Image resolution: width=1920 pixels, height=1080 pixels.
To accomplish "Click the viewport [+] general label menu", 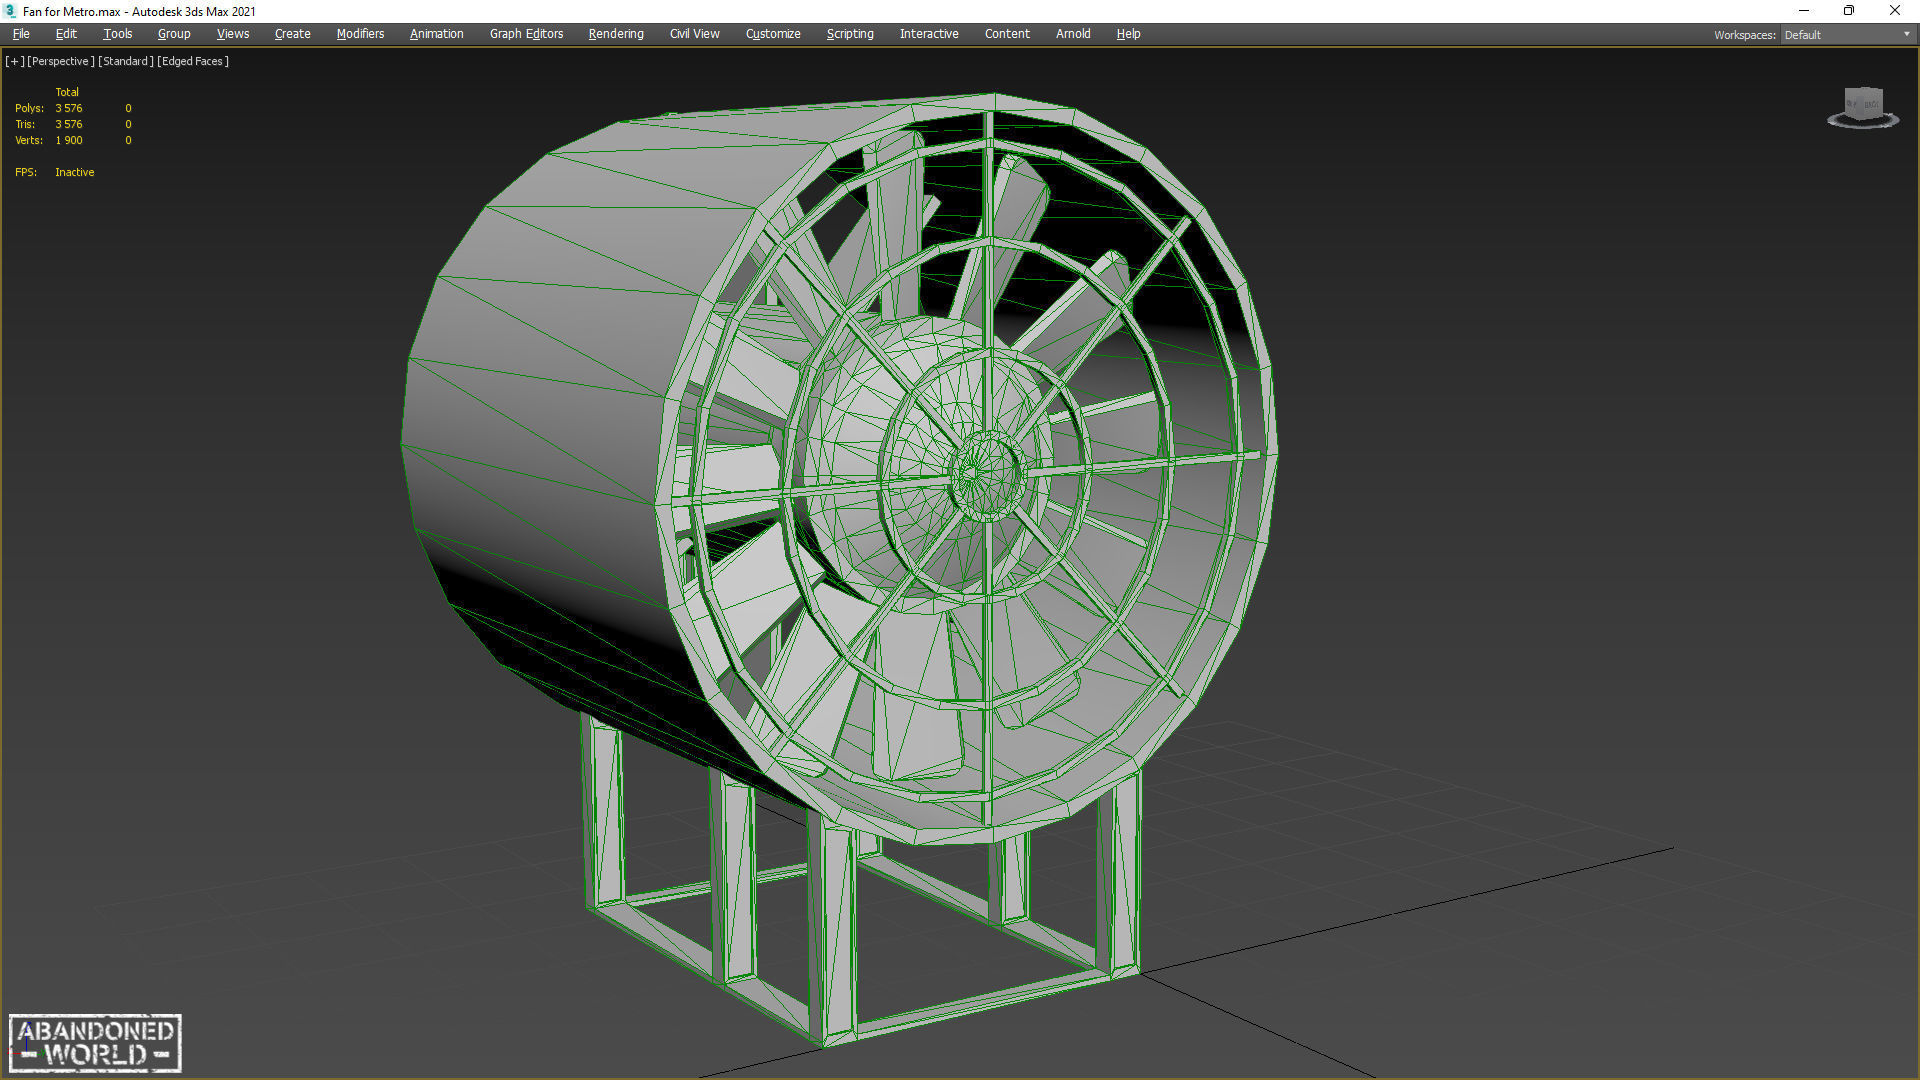I will pos(14,61).
